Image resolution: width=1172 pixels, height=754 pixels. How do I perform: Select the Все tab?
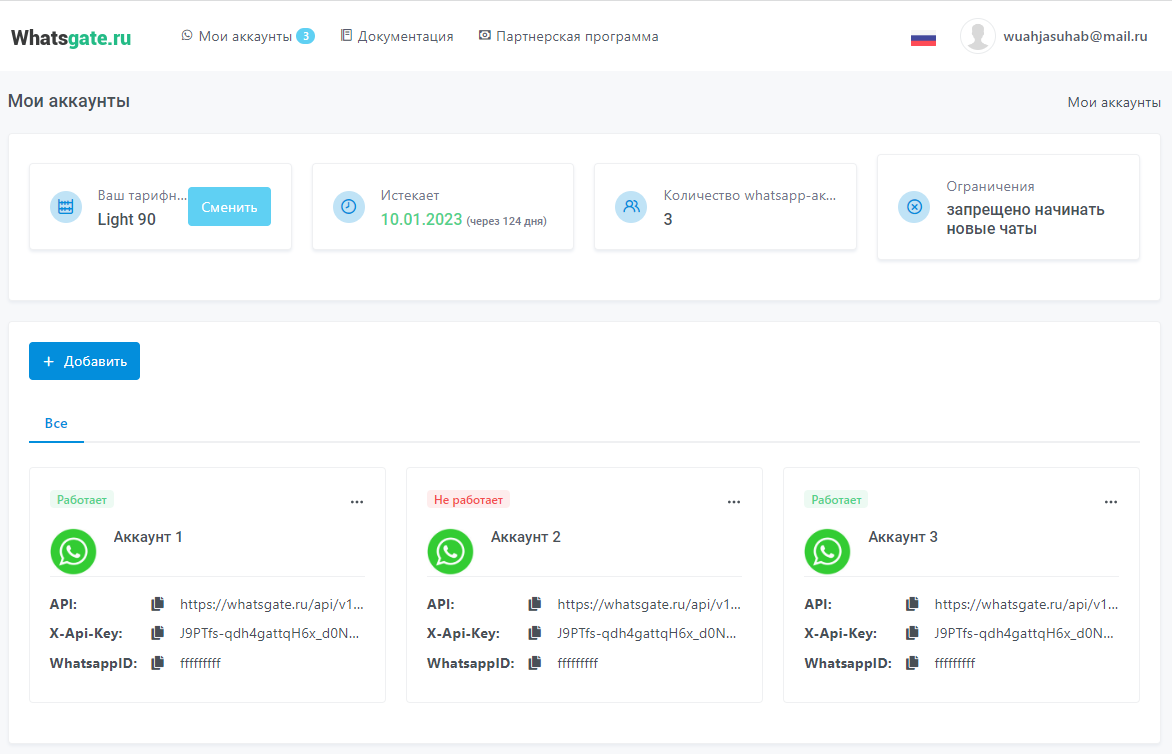56,424
